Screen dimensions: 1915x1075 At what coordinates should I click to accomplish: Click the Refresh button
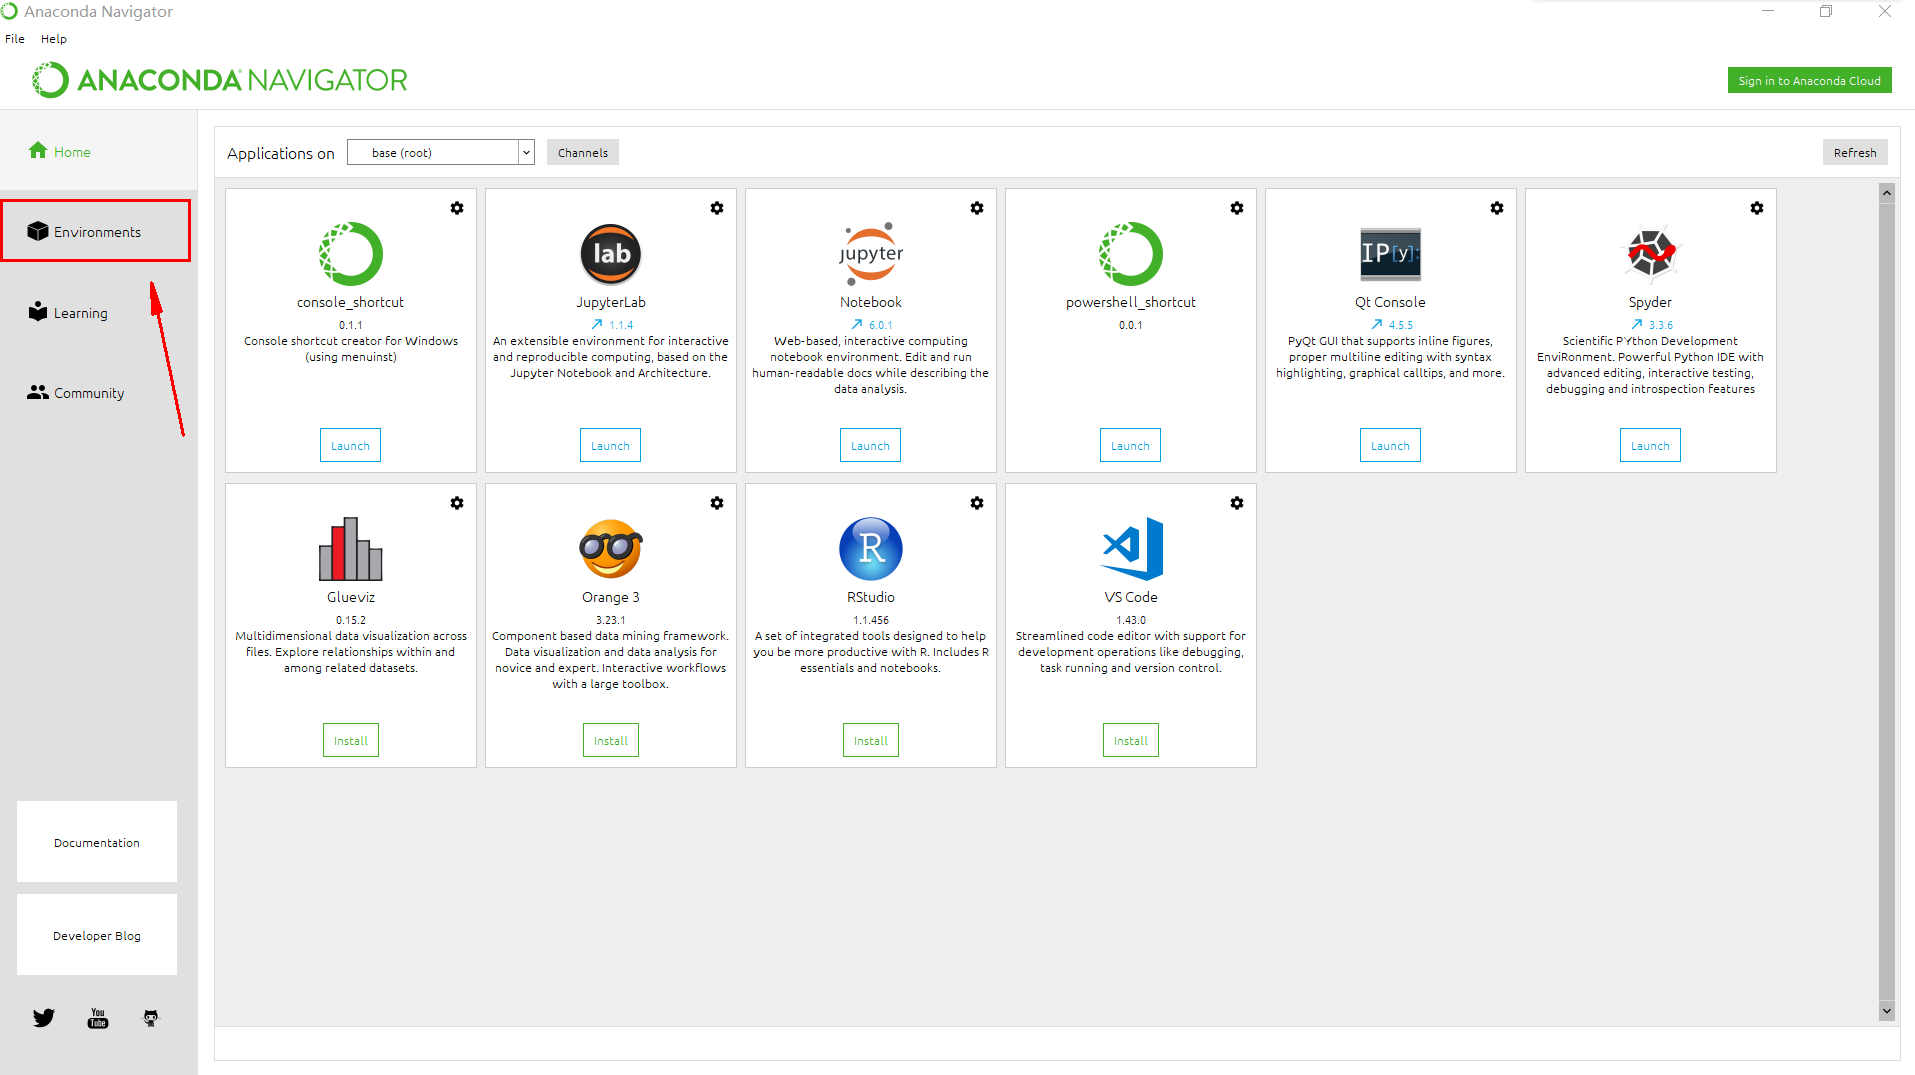pos(1855,152)
